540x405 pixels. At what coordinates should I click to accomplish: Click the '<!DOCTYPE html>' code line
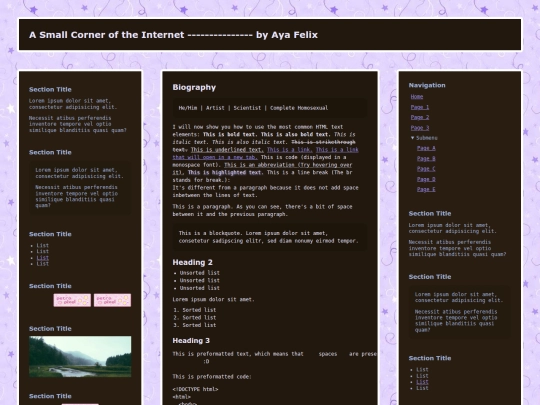point(195,389)
